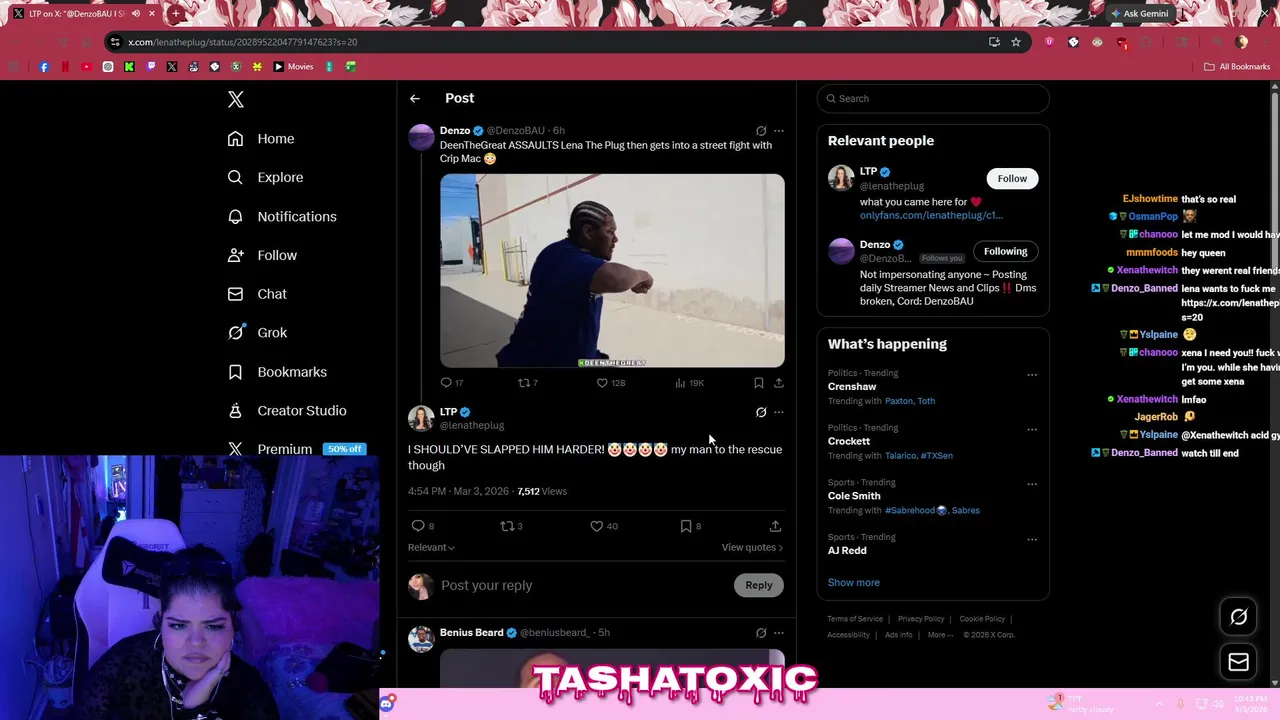Play the DeenTheGreat video thumbnail
The width and height of the screenshot is (1280, 720).
coord(612,271)
